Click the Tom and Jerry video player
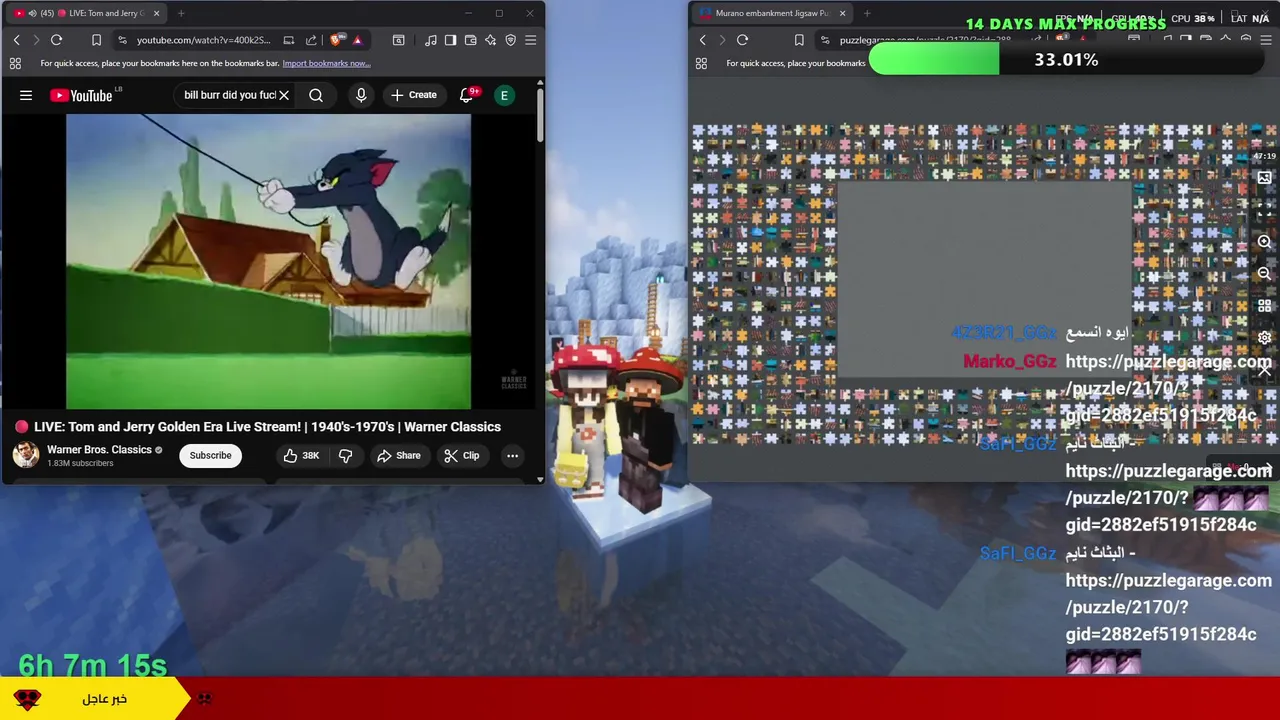 pyautogui.click(x=268, y=261)
